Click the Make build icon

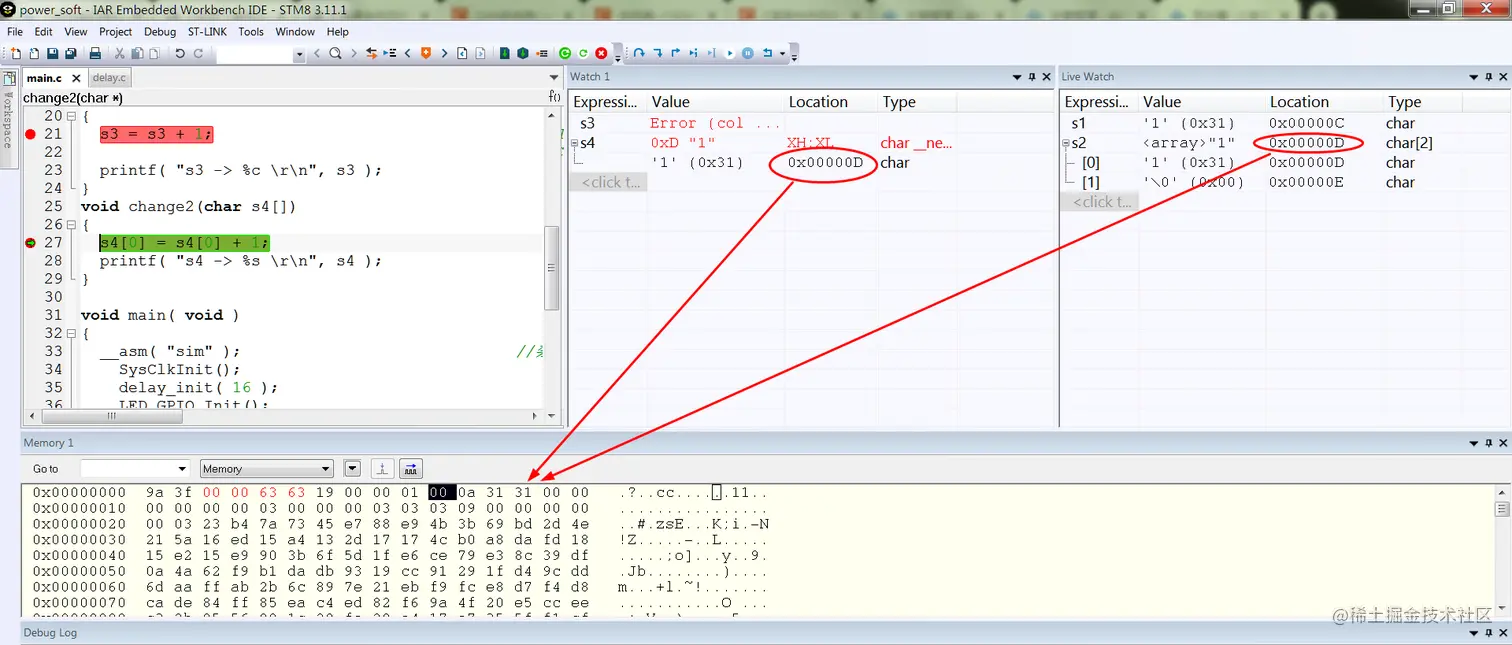click(x=522, y=53)
